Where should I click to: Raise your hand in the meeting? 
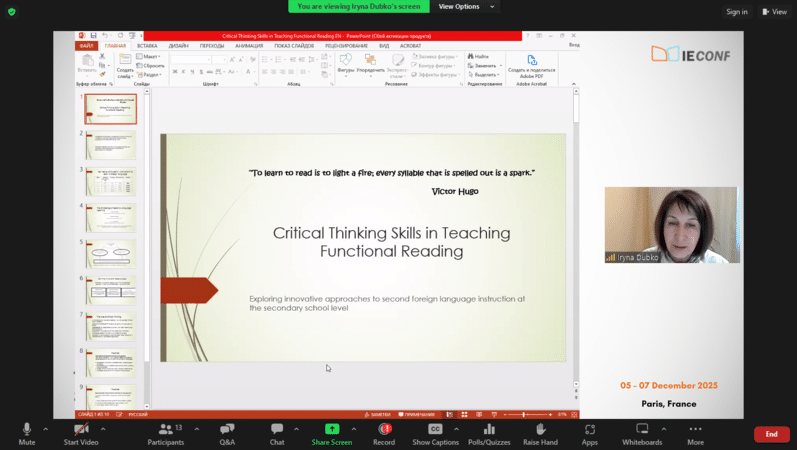(539, 433)
